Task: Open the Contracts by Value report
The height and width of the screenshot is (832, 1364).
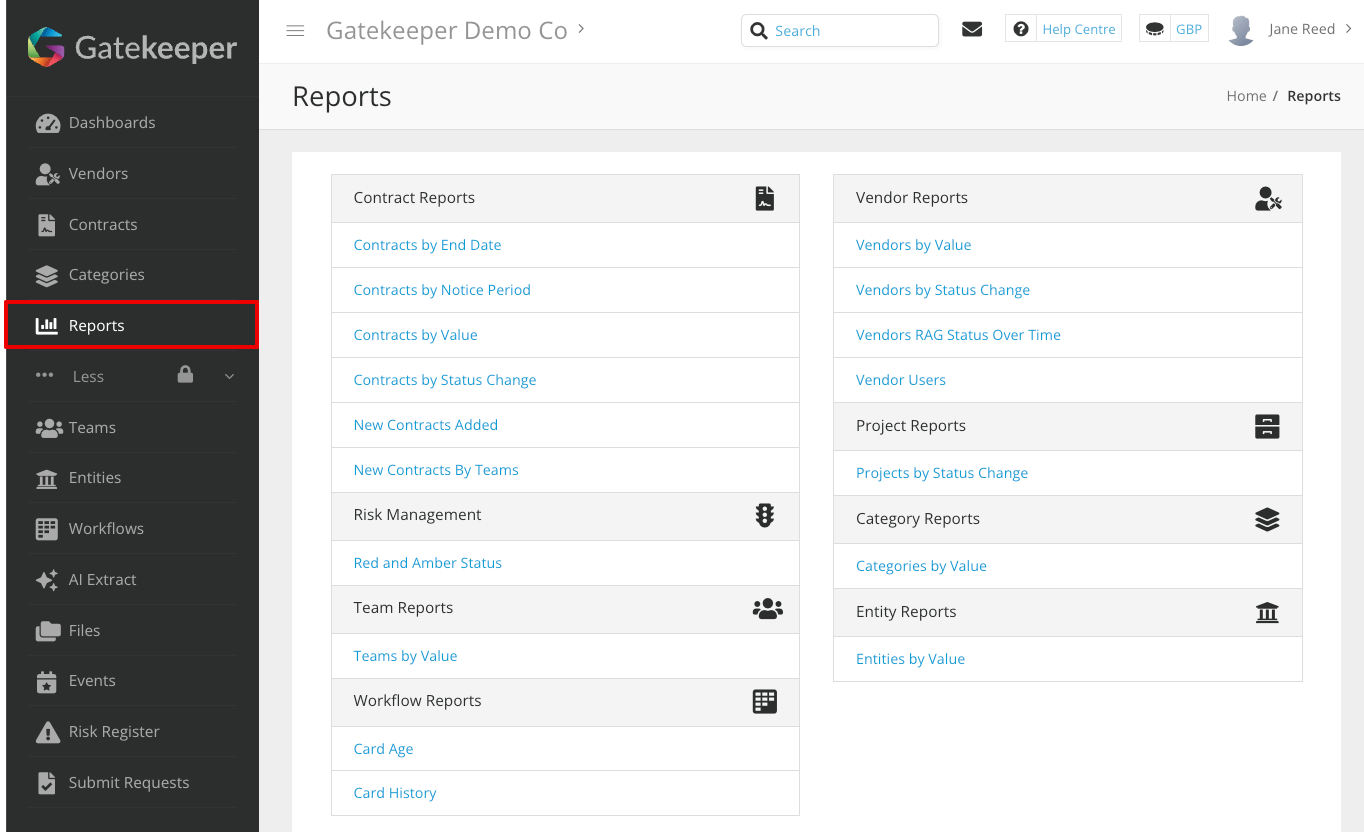Action: coord(415,335)
